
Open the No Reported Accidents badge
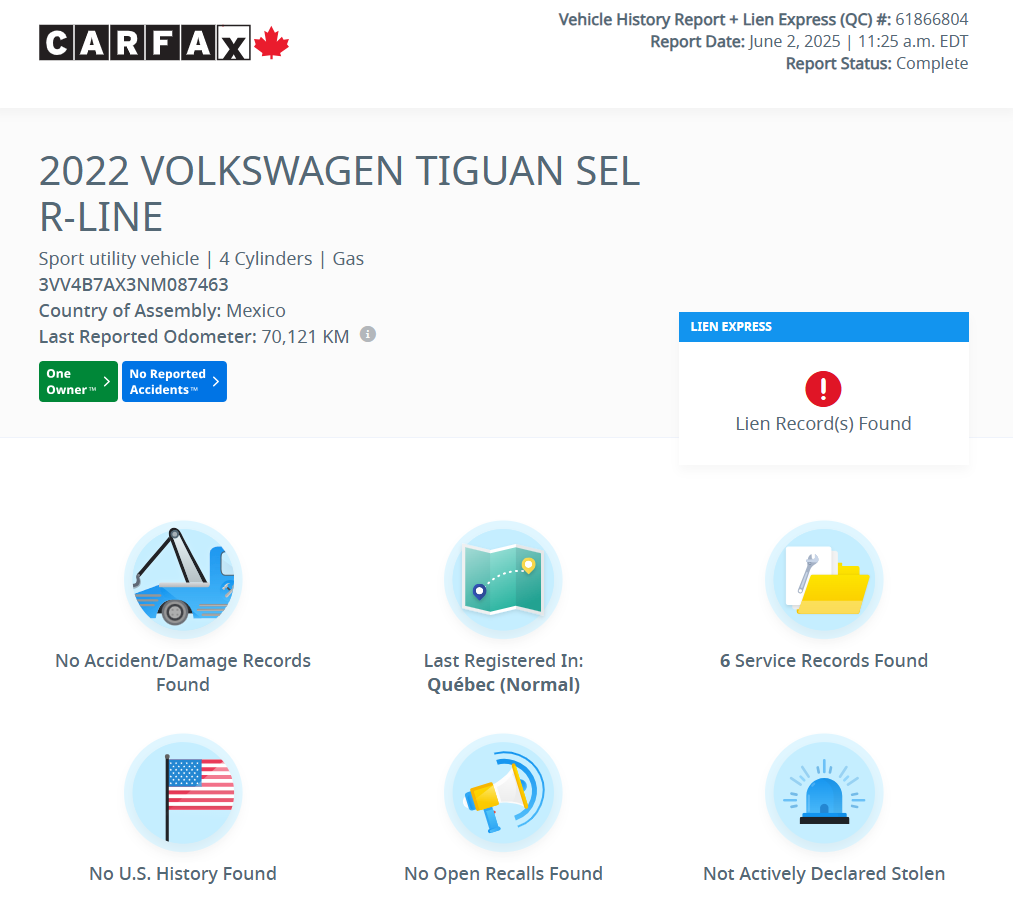pos(174,381)
